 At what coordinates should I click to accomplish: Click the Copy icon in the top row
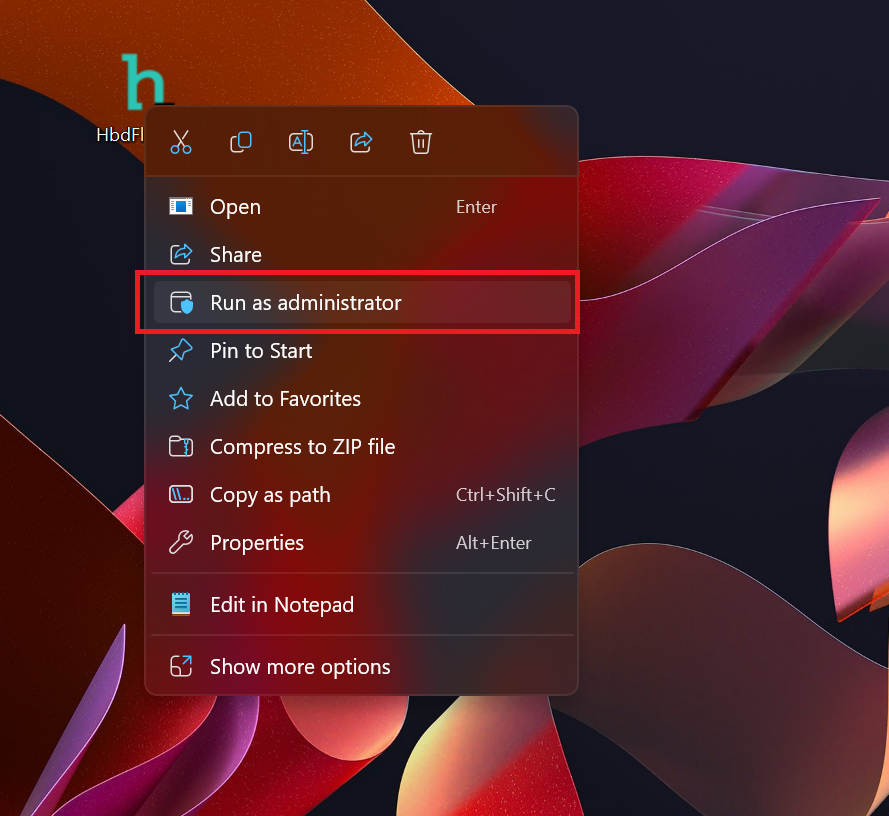pyautogui.click(x=241, y=142)
